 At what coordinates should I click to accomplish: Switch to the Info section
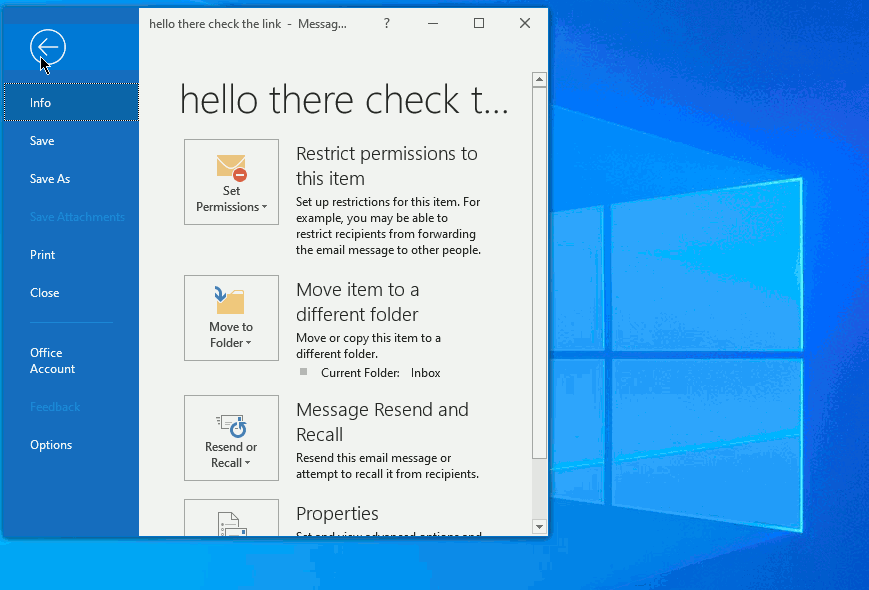(40, 102)
